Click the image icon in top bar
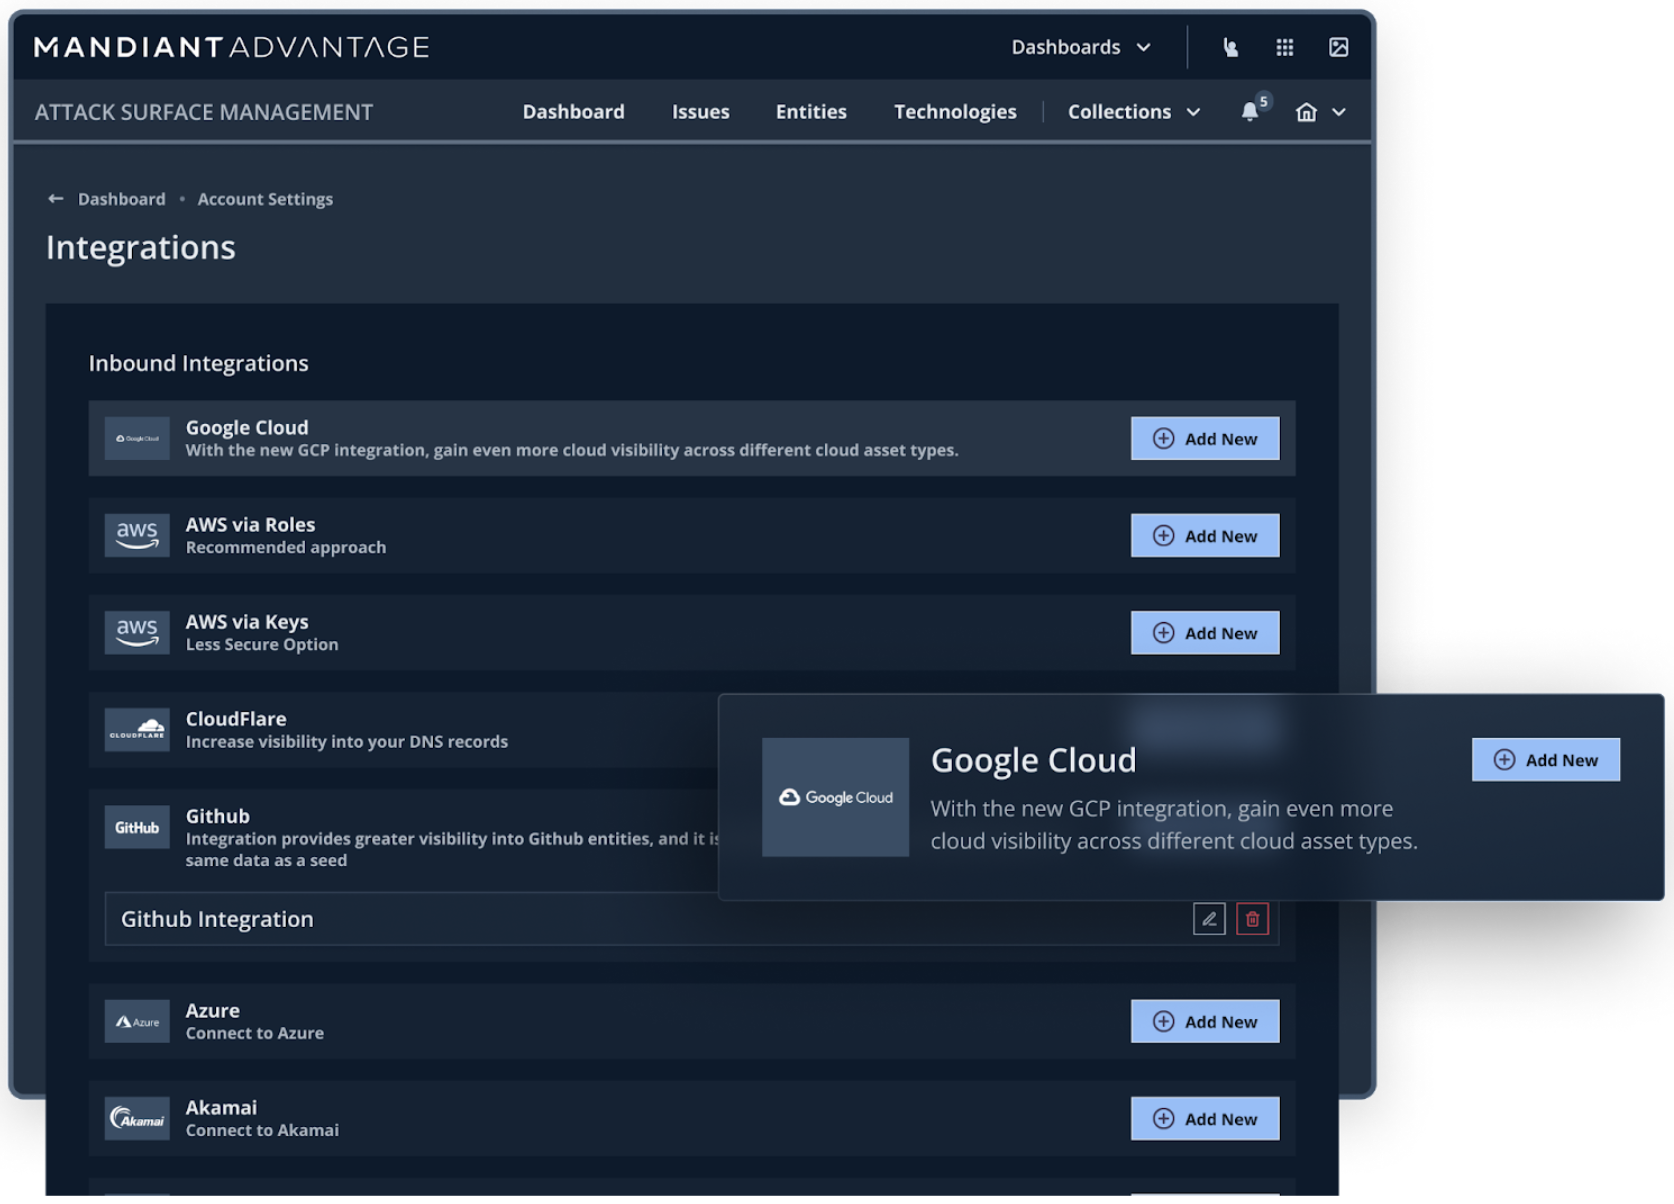This screenshot has width=1674, height=1204. coord(1338,47)
